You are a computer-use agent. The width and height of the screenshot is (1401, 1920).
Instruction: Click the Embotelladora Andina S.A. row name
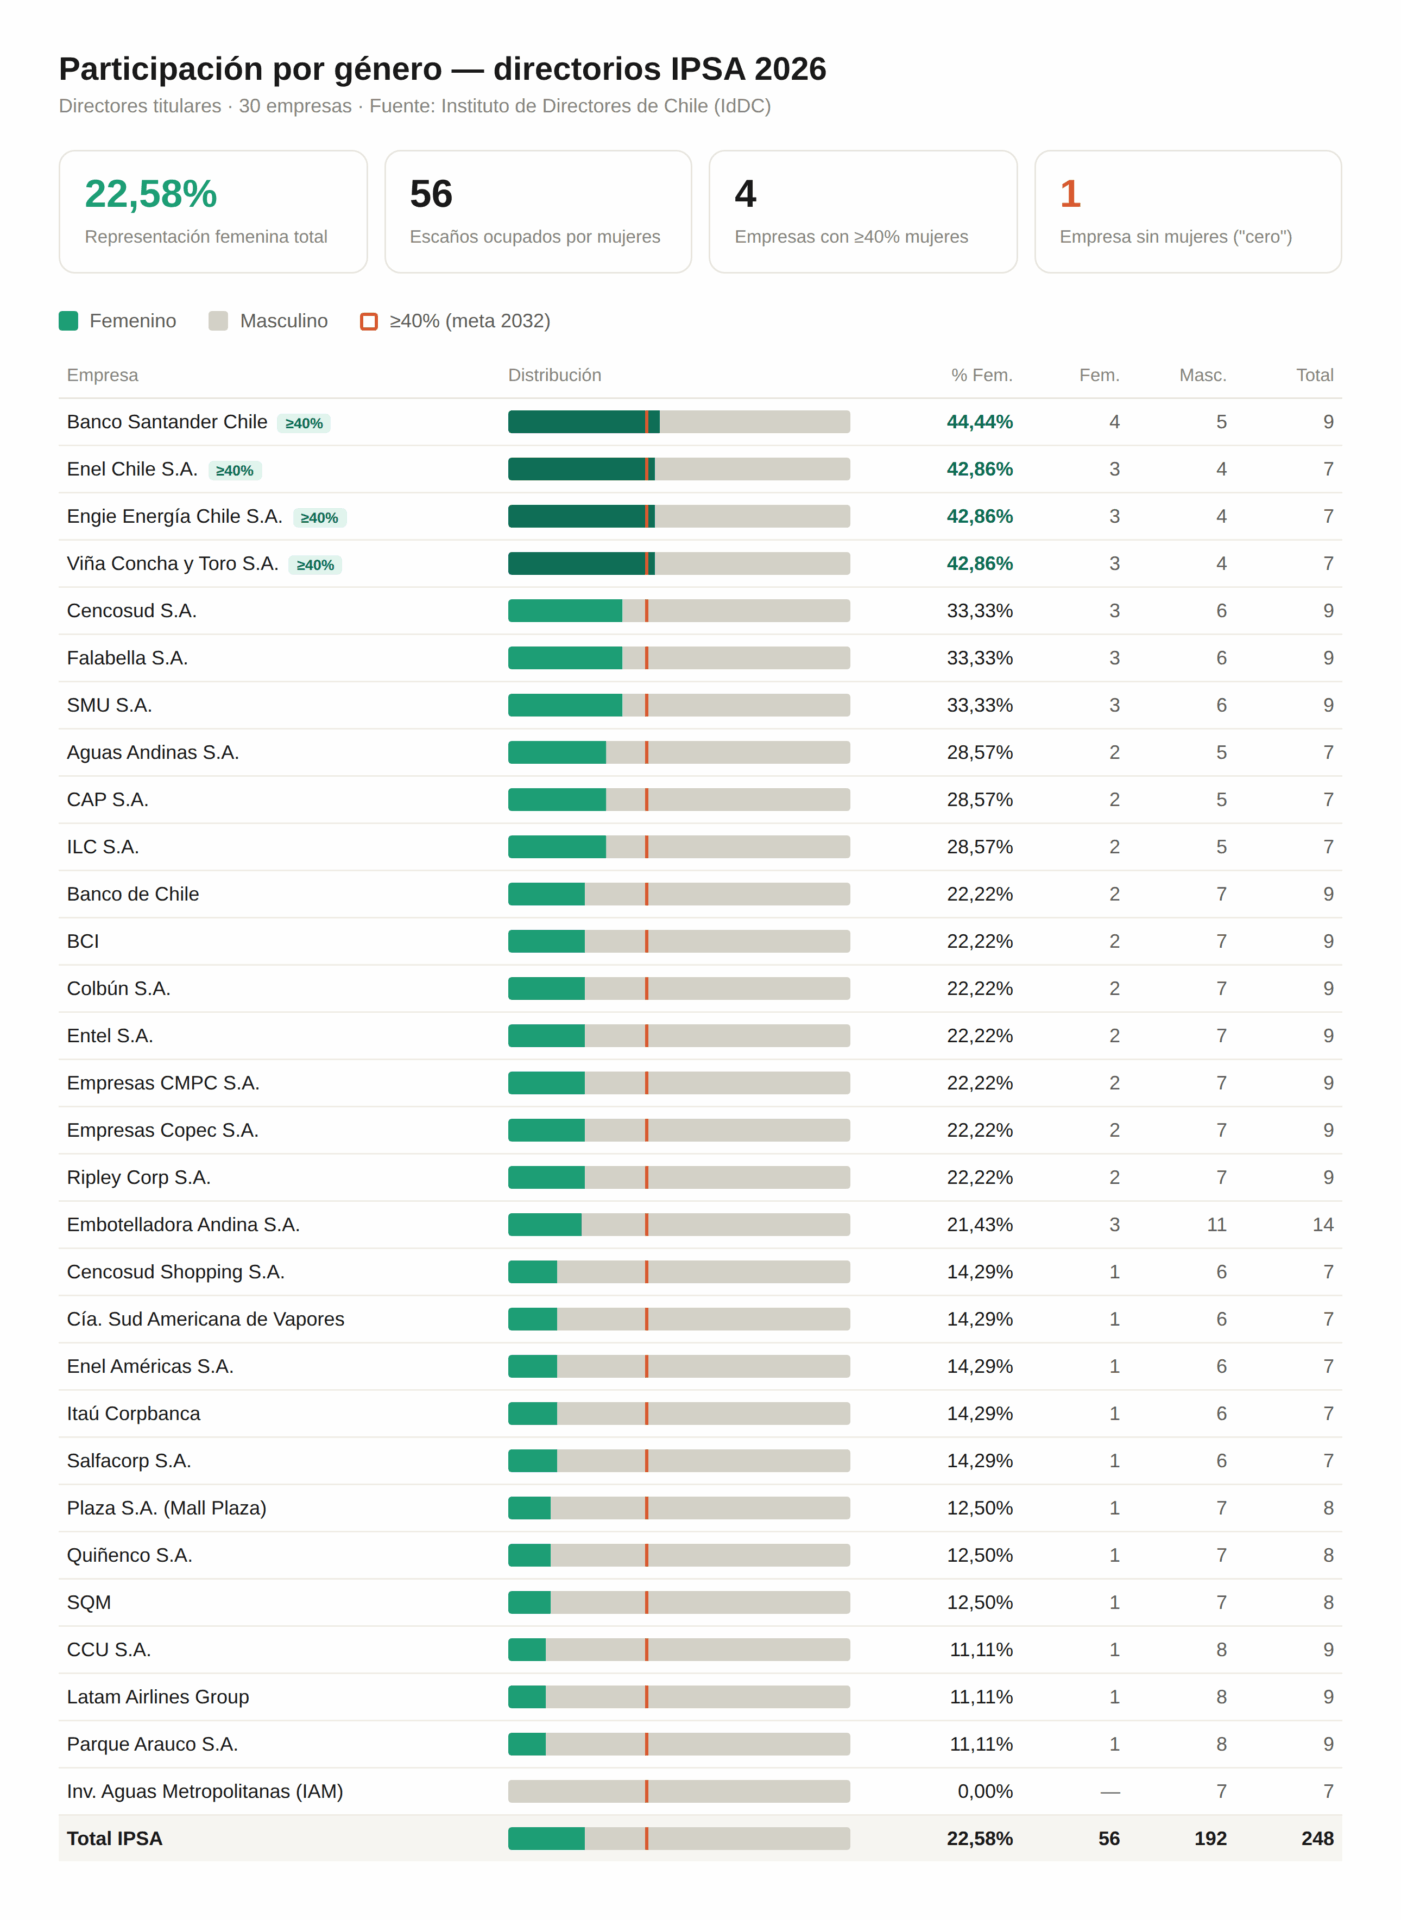183,1225
